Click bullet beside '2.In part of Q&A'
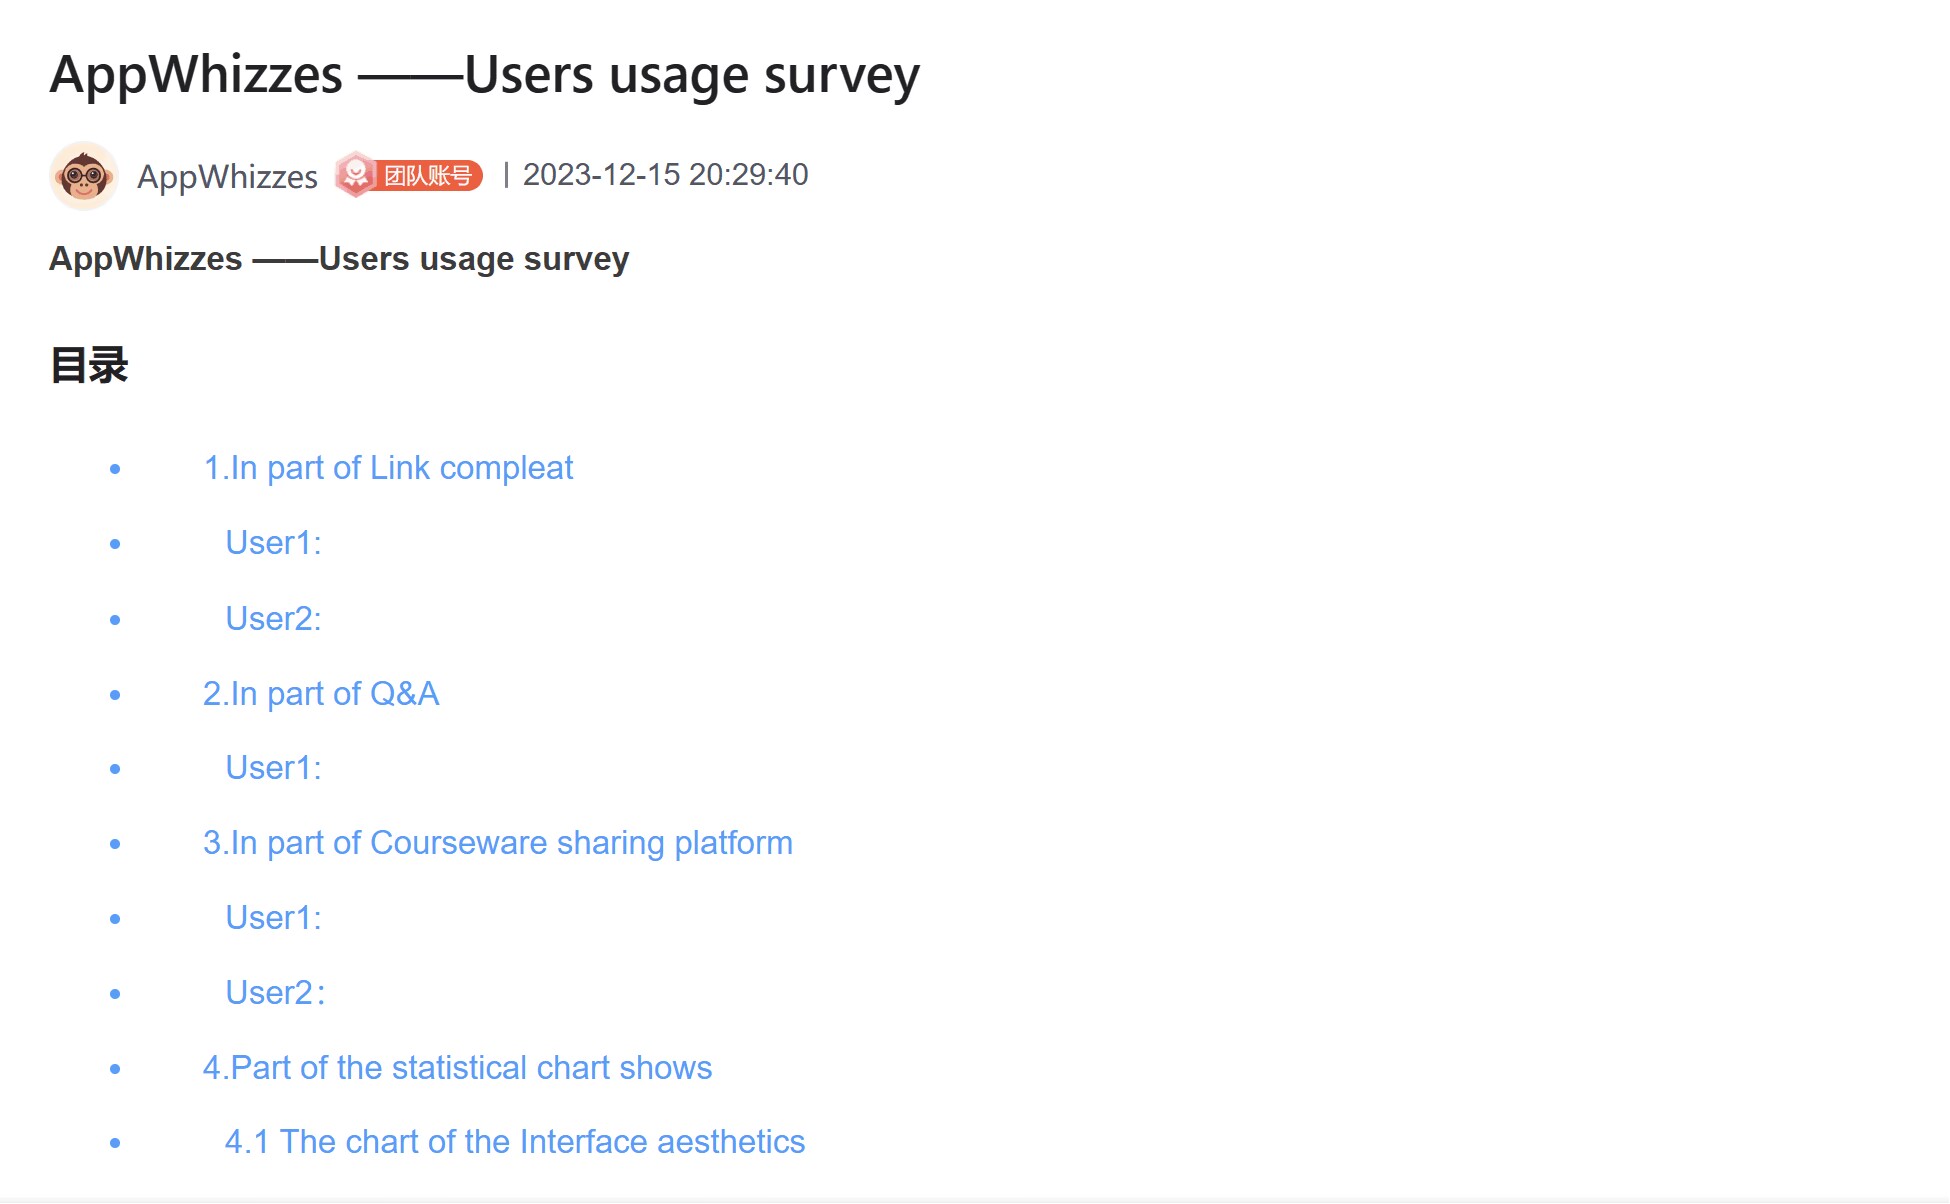The width and height of the screenshot is (1950, 1204). point(115,694)
